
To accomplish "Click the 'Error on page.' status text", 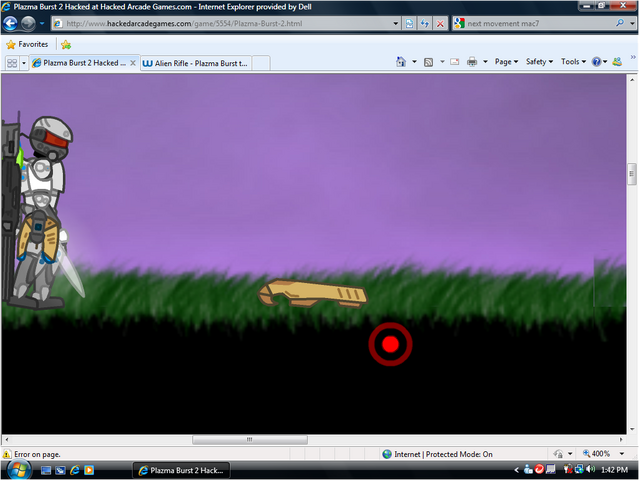I will click(37, 454).
